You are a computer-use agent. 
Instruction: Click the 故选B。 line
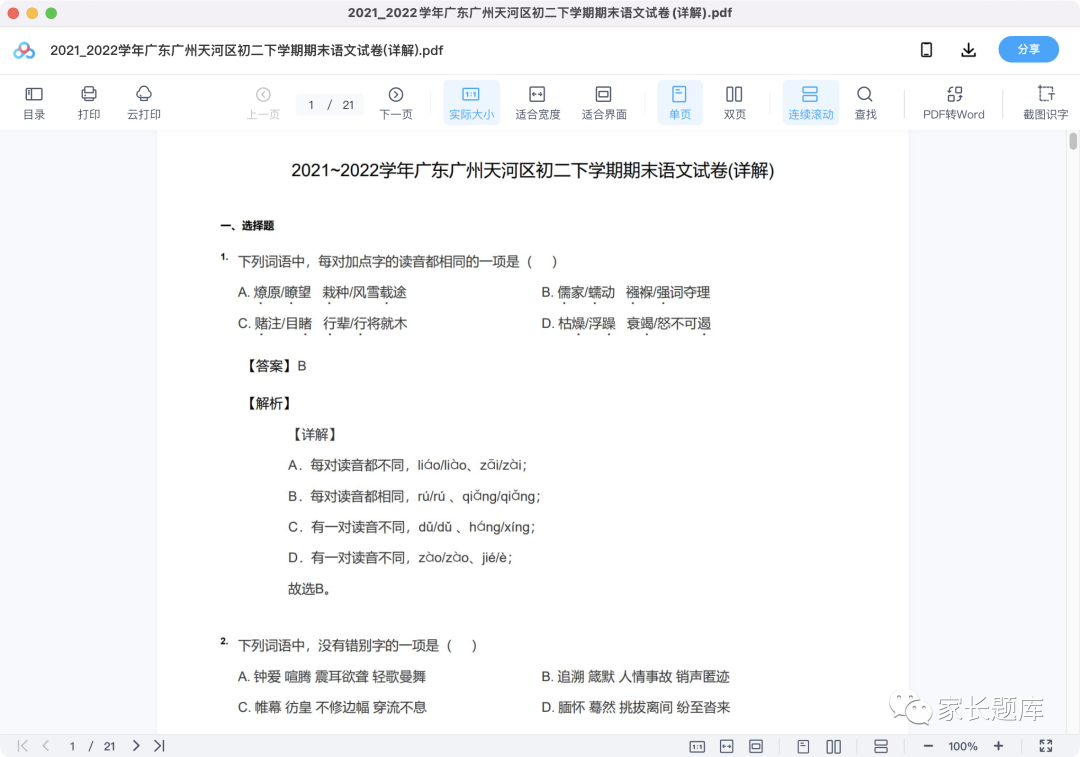click(309, 589)
